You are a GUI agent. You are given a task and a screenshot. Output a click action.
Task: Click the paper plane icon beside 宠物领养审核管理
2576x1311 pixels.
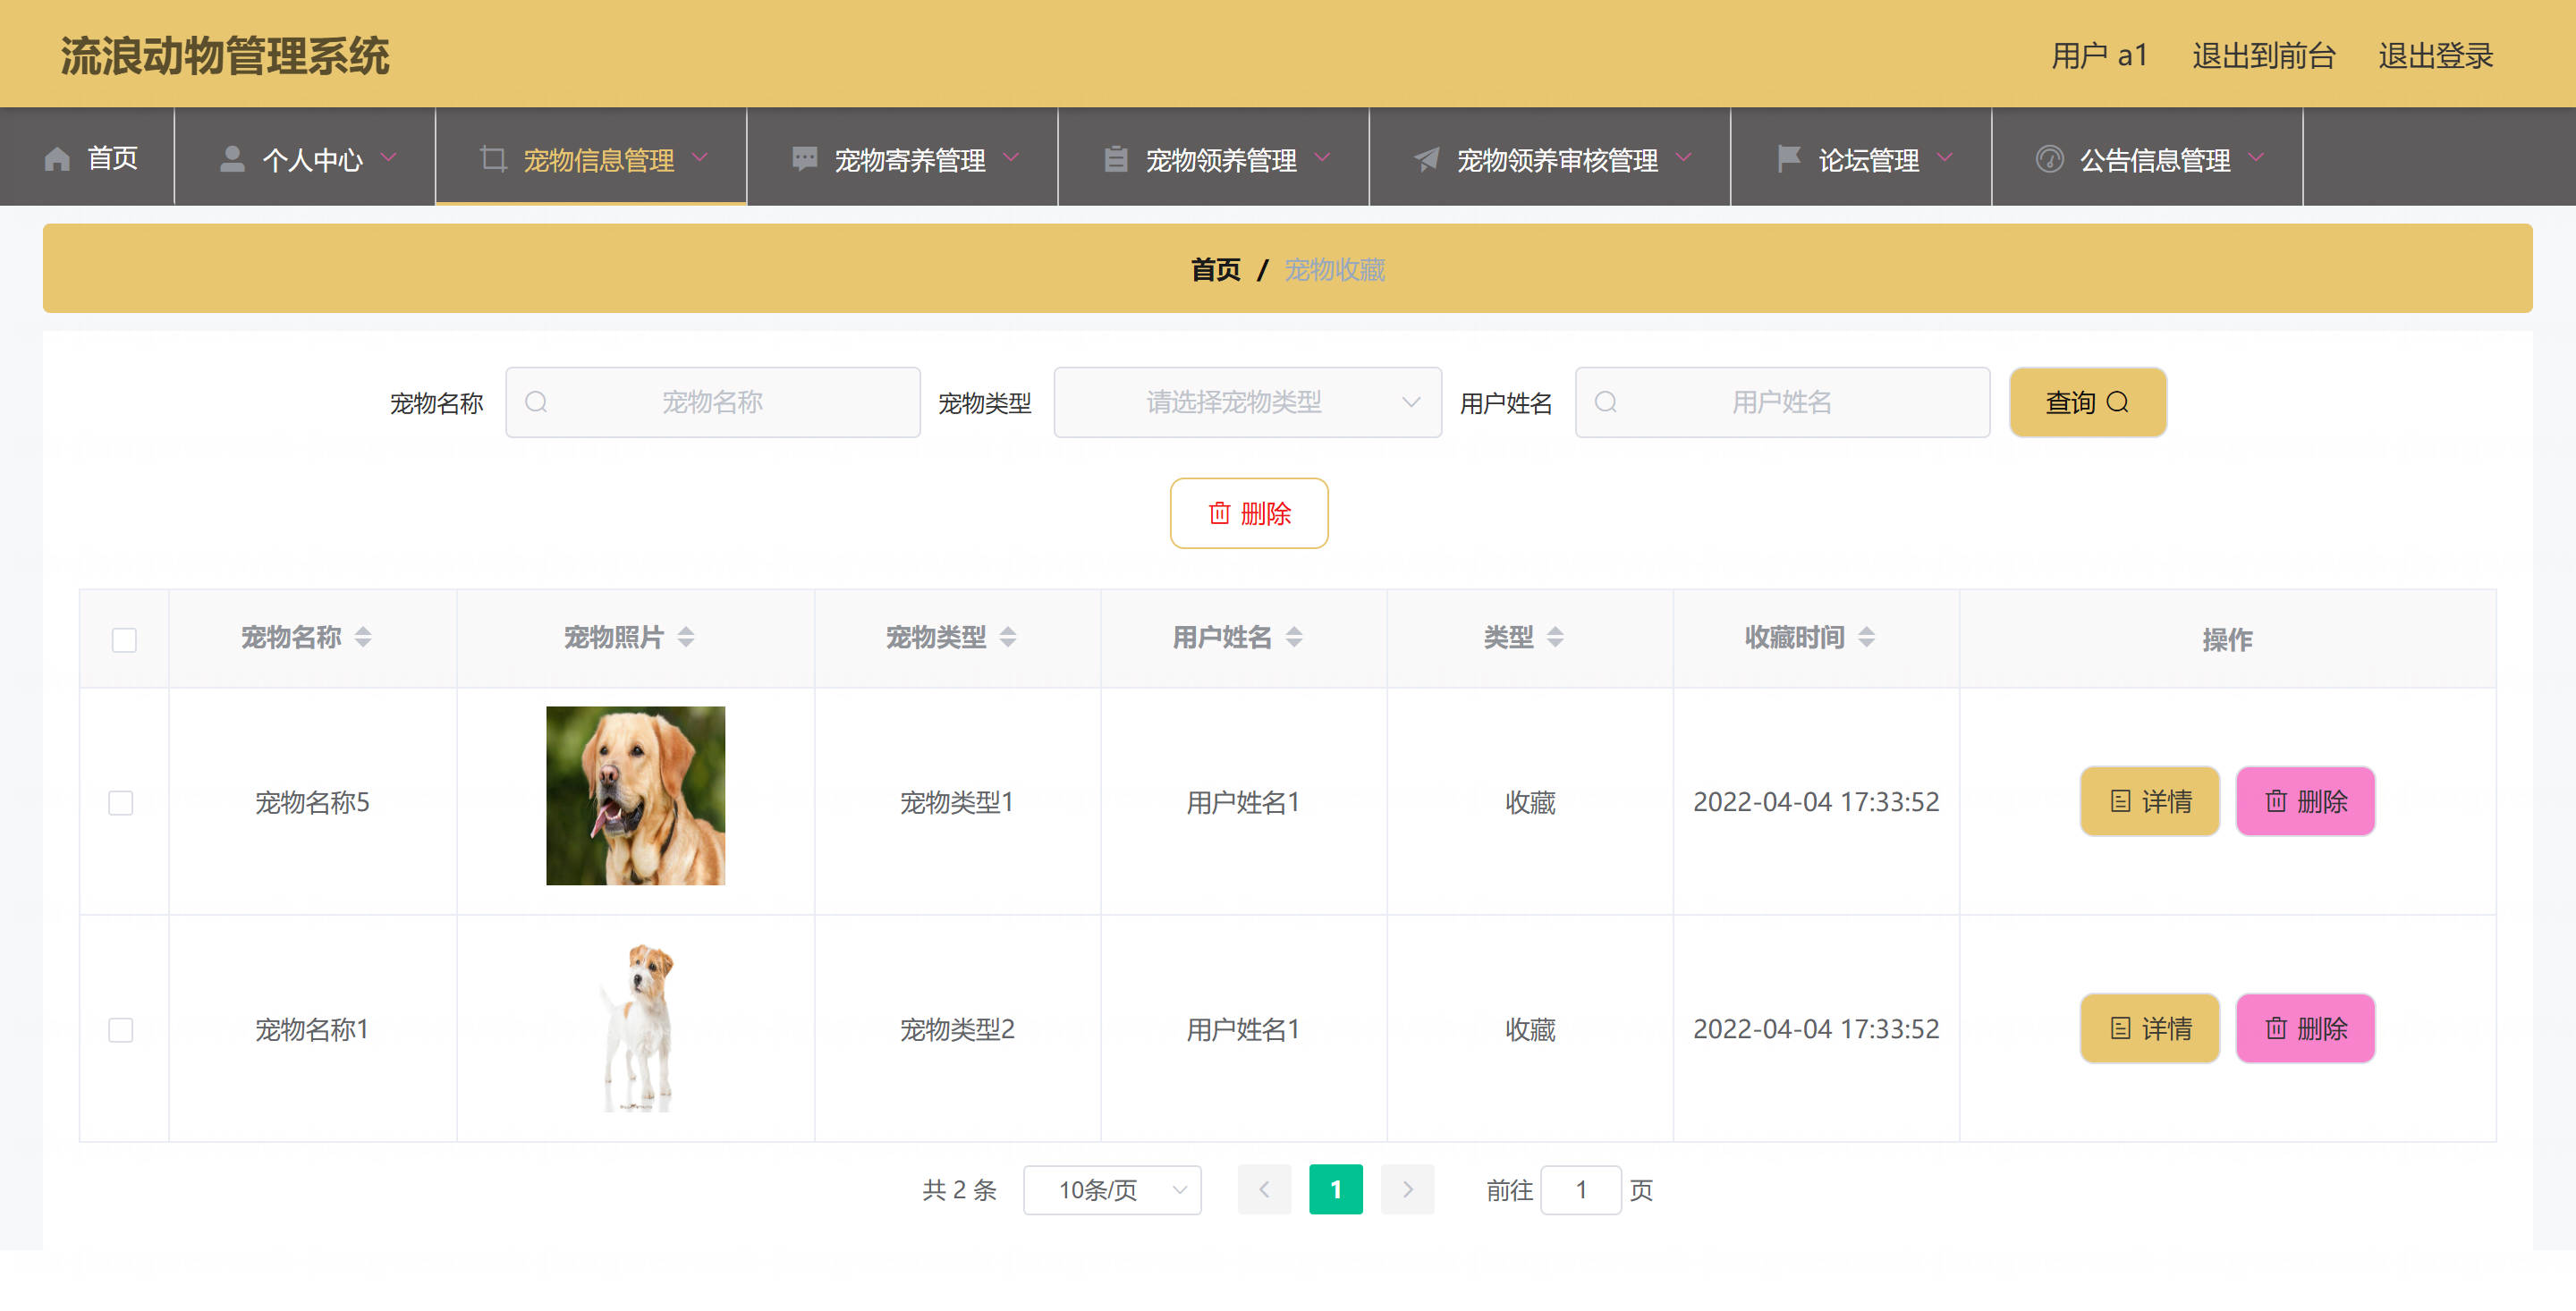(x=1426, y=159)
